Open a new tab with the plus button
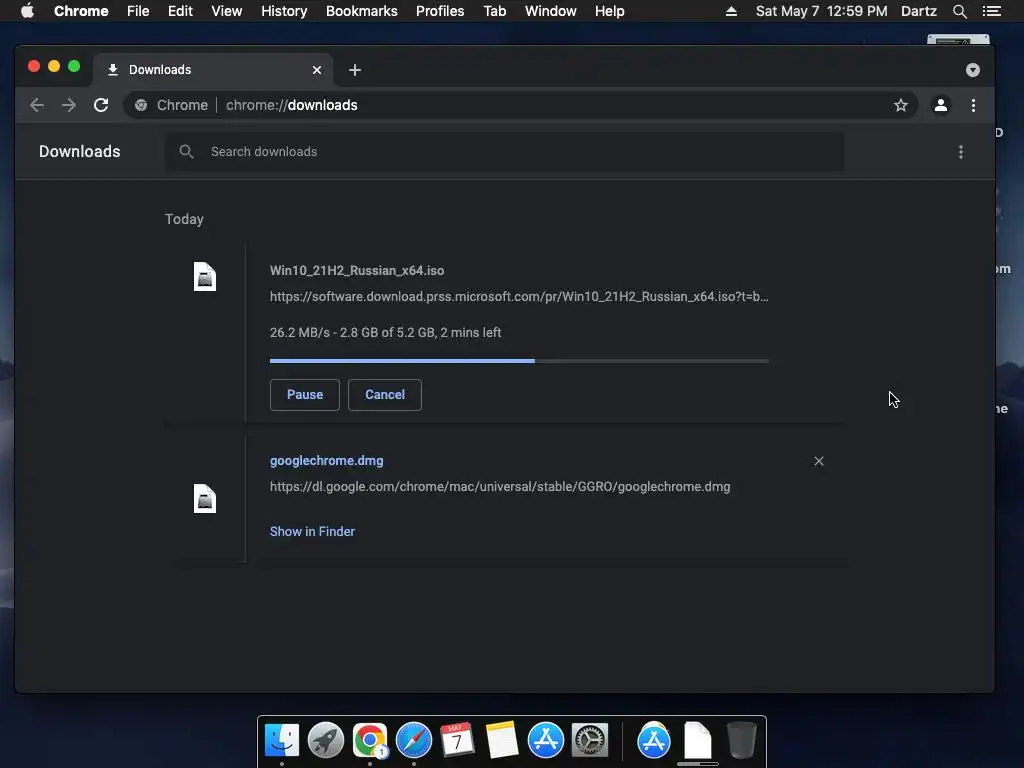 [355, 70]
